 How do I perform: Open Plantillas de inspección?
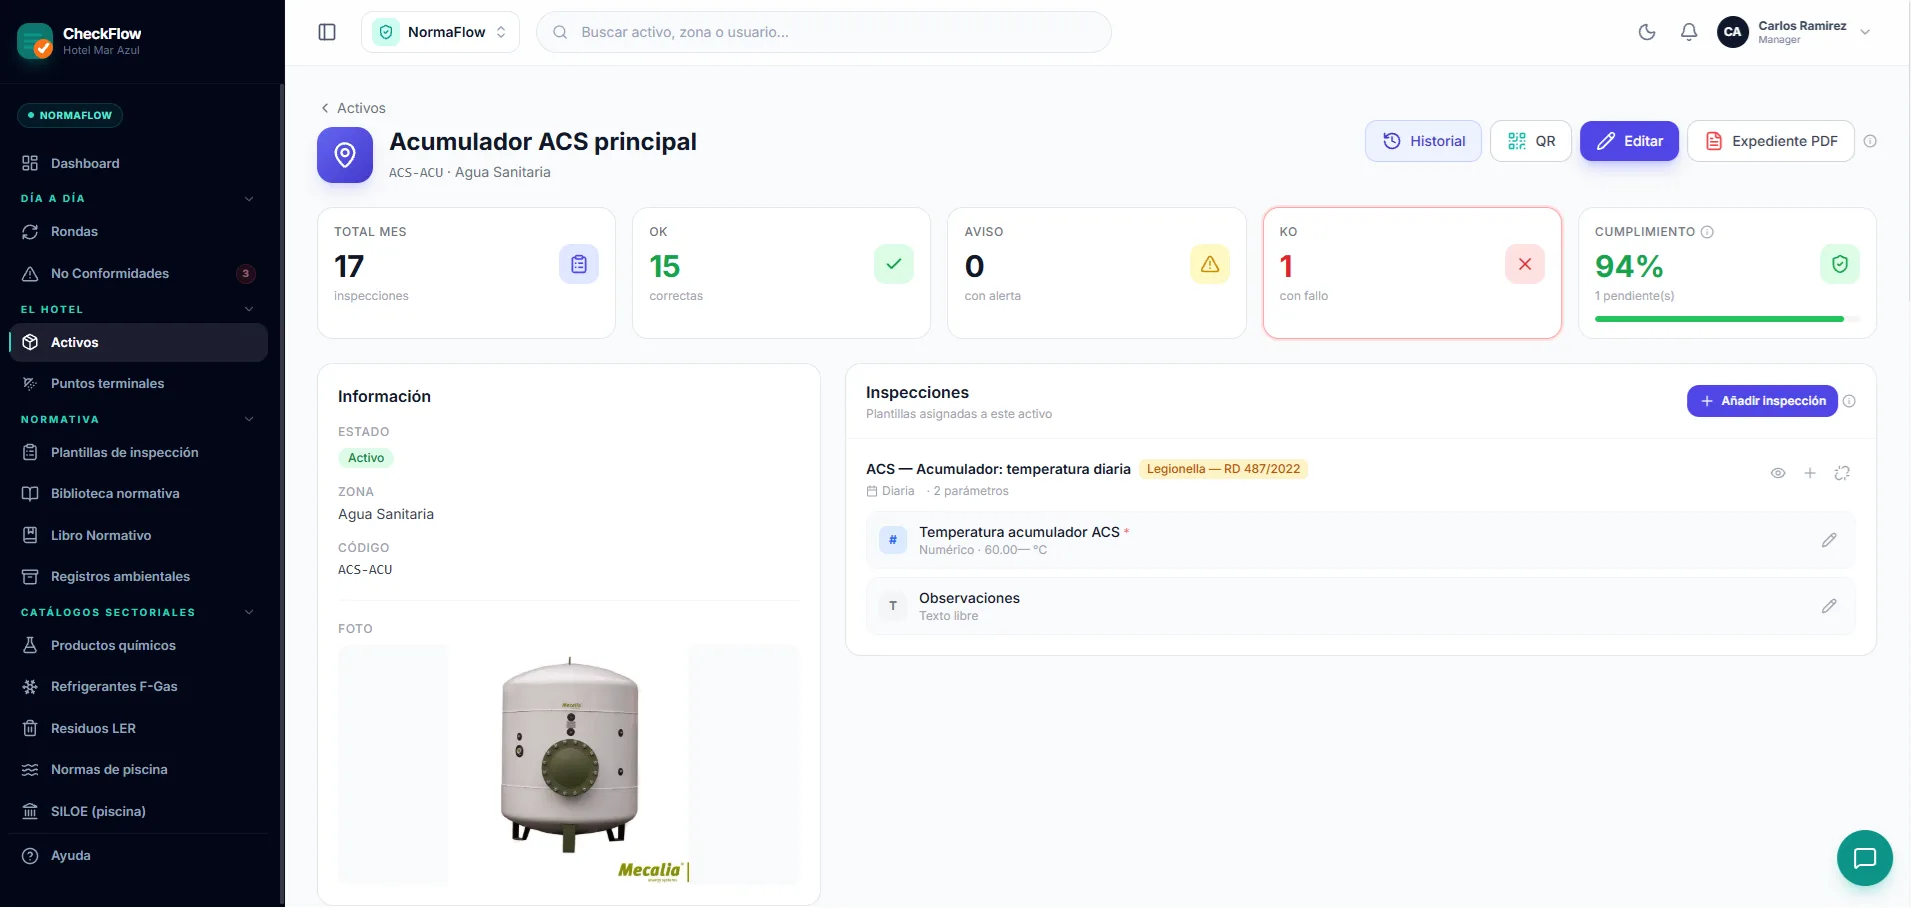point(138,453)
